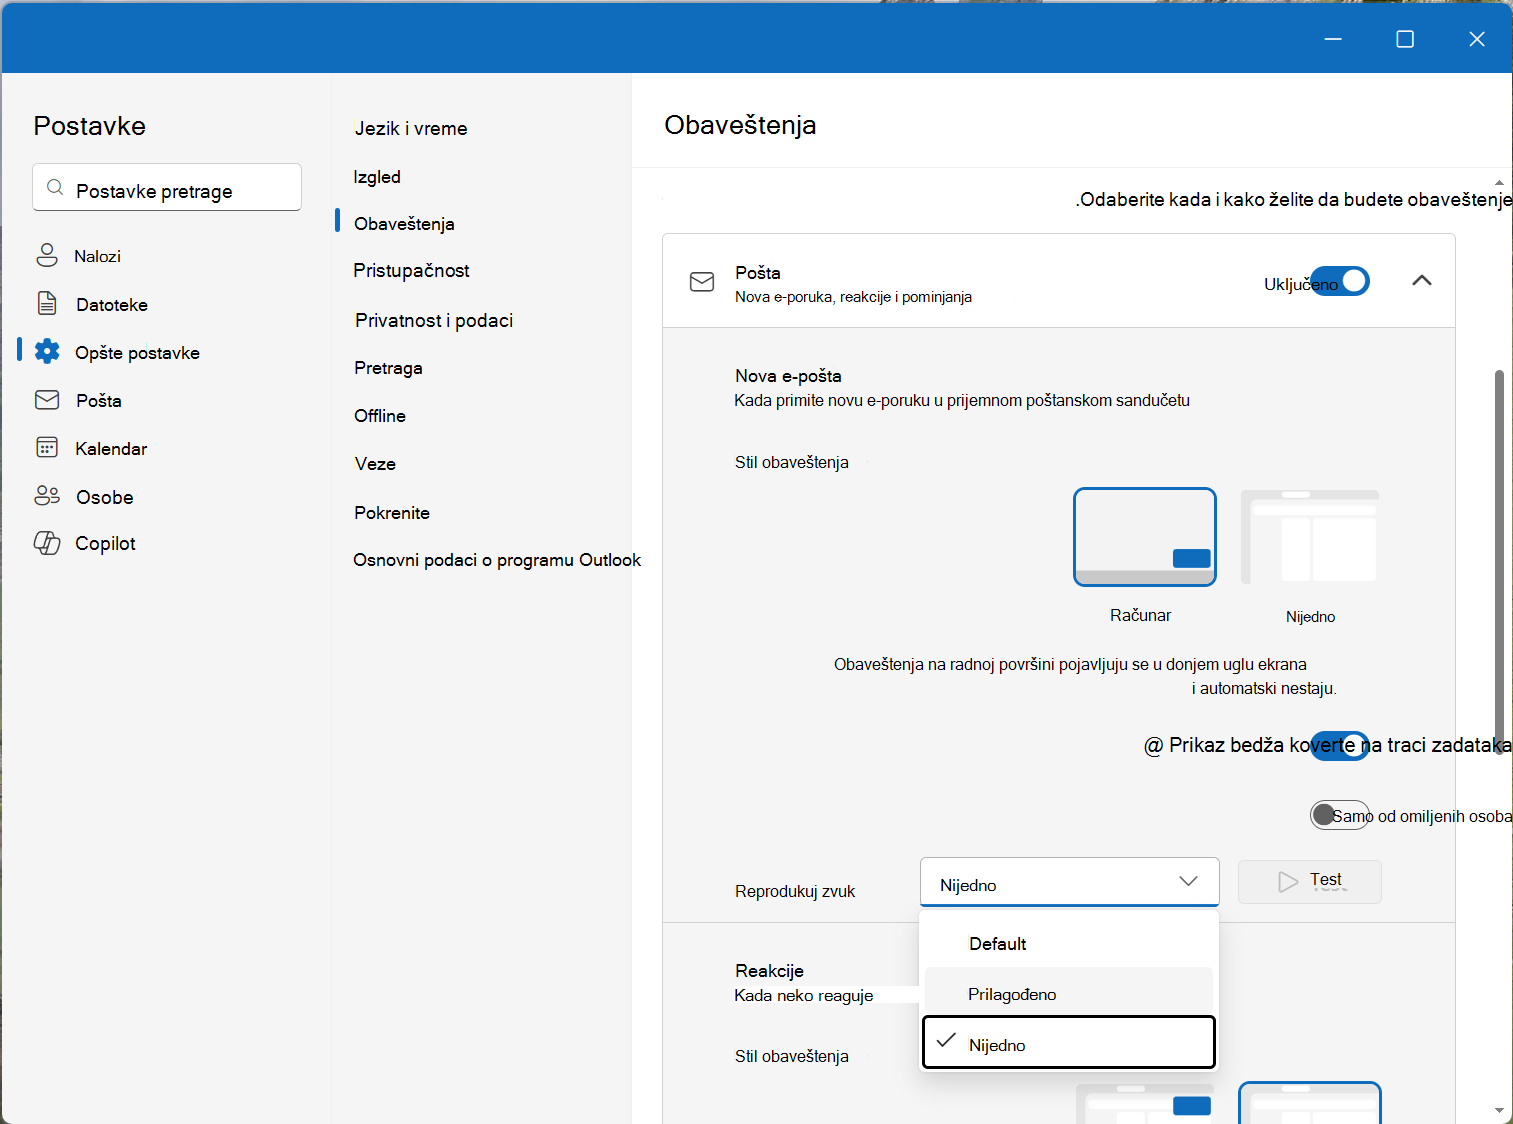Open the Copilot icon
The height and width of the screenshot is (1124, 1513).
click(x=47, y=543)
